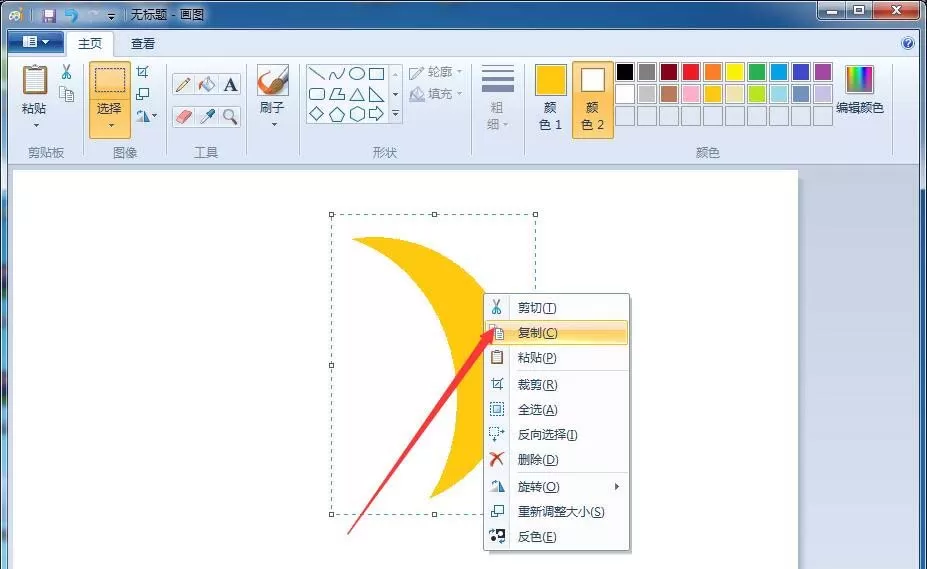Click the Copy icon in the ribbon
This screenshot has width=927, height=569.
click(66, 93)
